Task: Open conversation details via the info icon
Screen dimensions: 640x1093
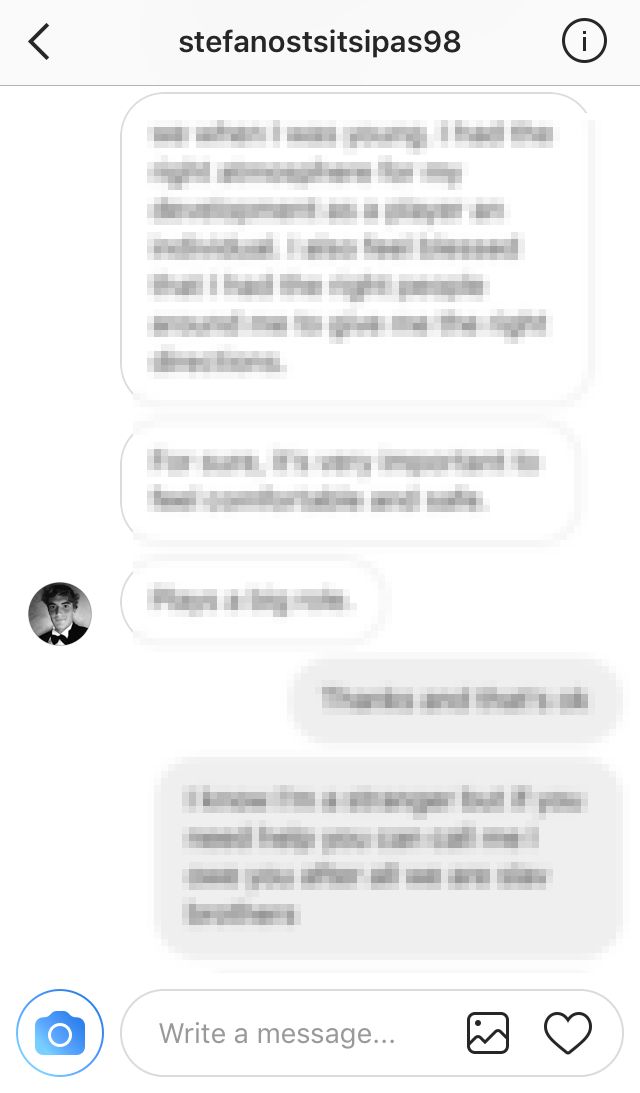Action: pos(584,42)
